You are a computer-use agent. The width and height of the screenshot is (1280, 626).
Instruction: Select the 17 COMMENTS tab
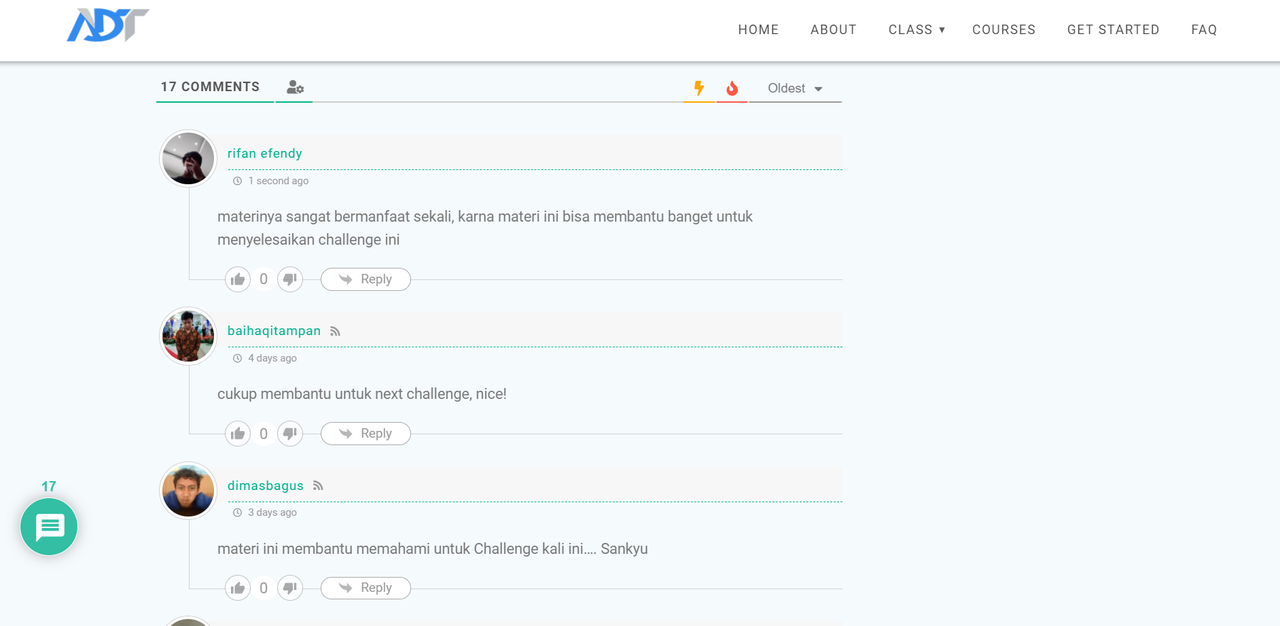(210, 87)
